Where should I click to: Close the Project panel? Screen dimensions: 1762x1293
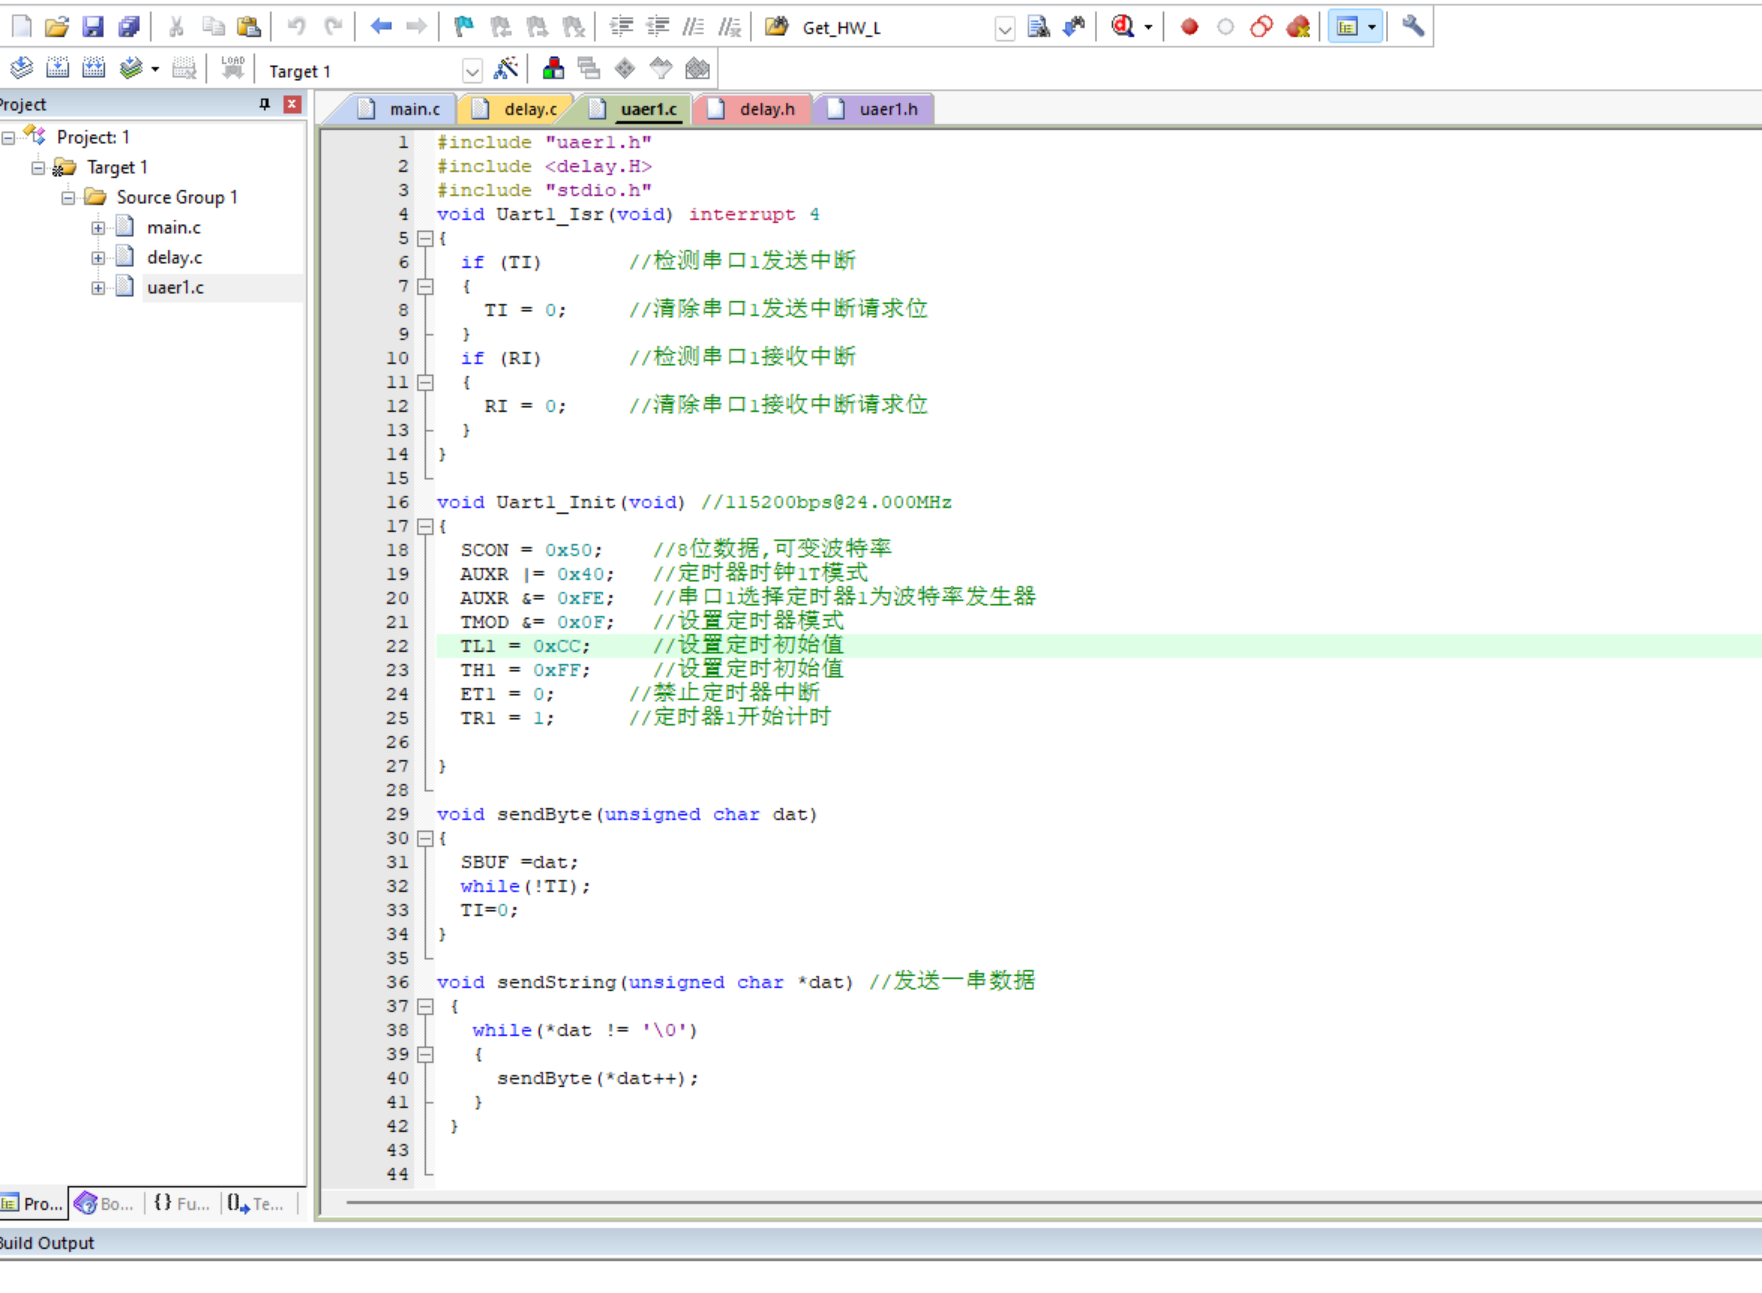point(292,104)
